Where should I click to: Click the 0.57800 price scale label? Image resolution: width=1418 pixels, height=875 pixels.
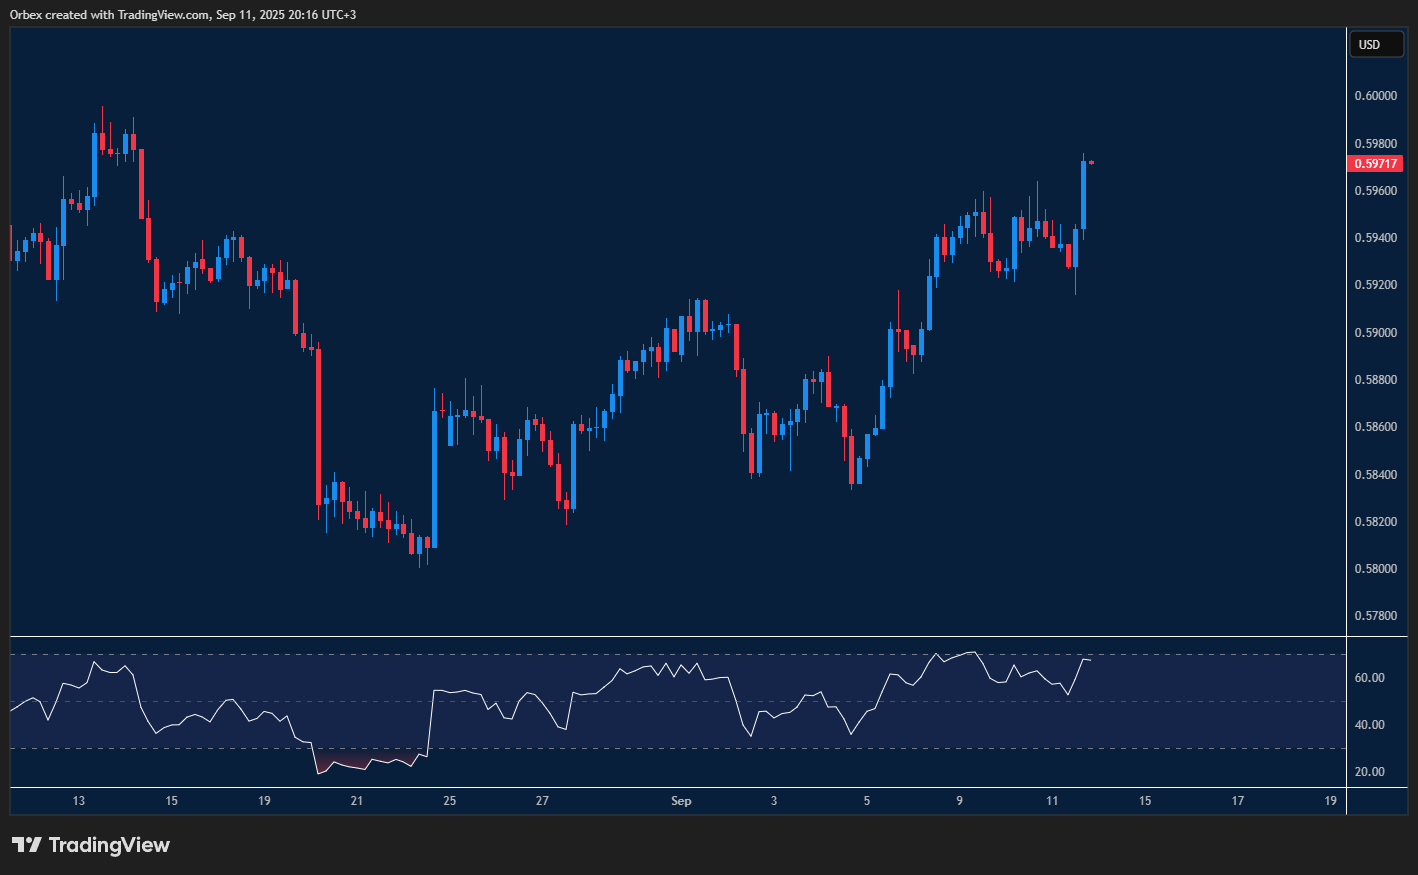(x=1376, y=616)
